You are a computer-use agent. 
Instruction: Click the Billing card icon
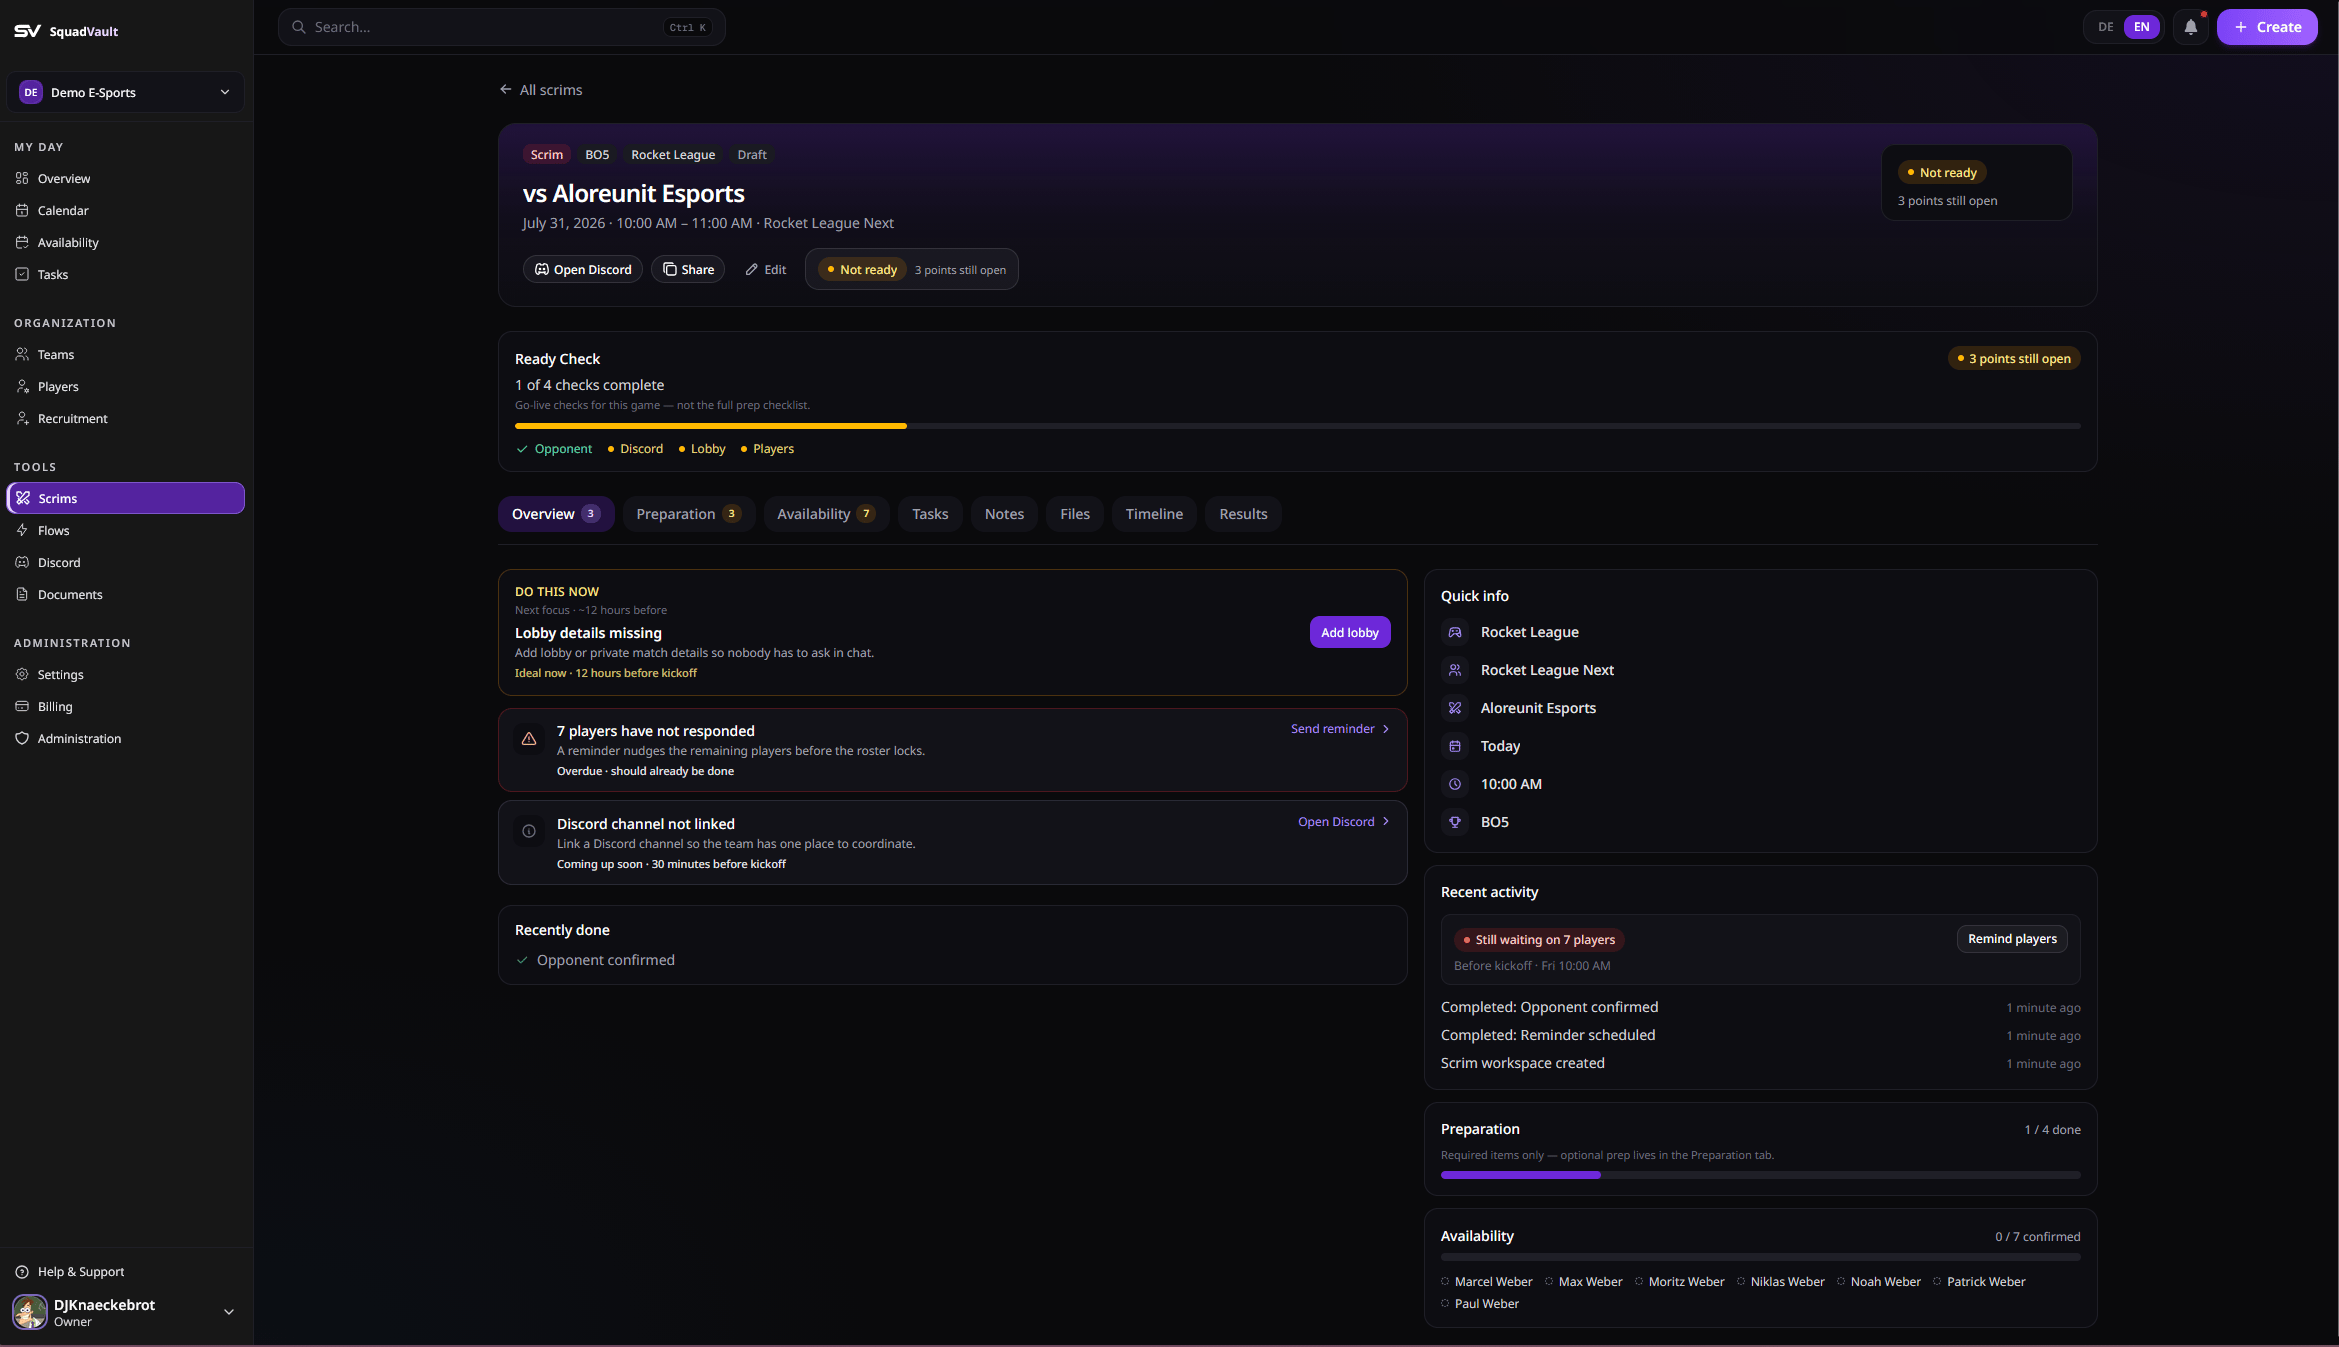tap(22, 706)
